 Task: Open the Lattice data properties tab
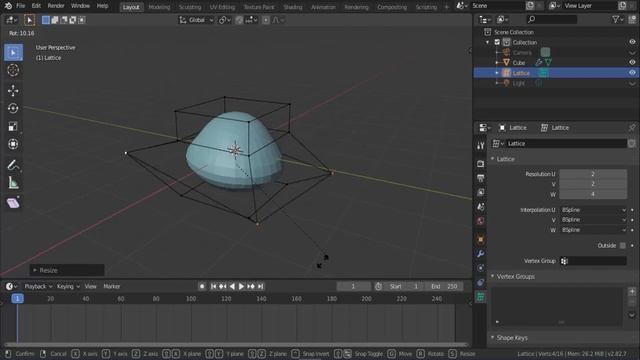[480, 297]
